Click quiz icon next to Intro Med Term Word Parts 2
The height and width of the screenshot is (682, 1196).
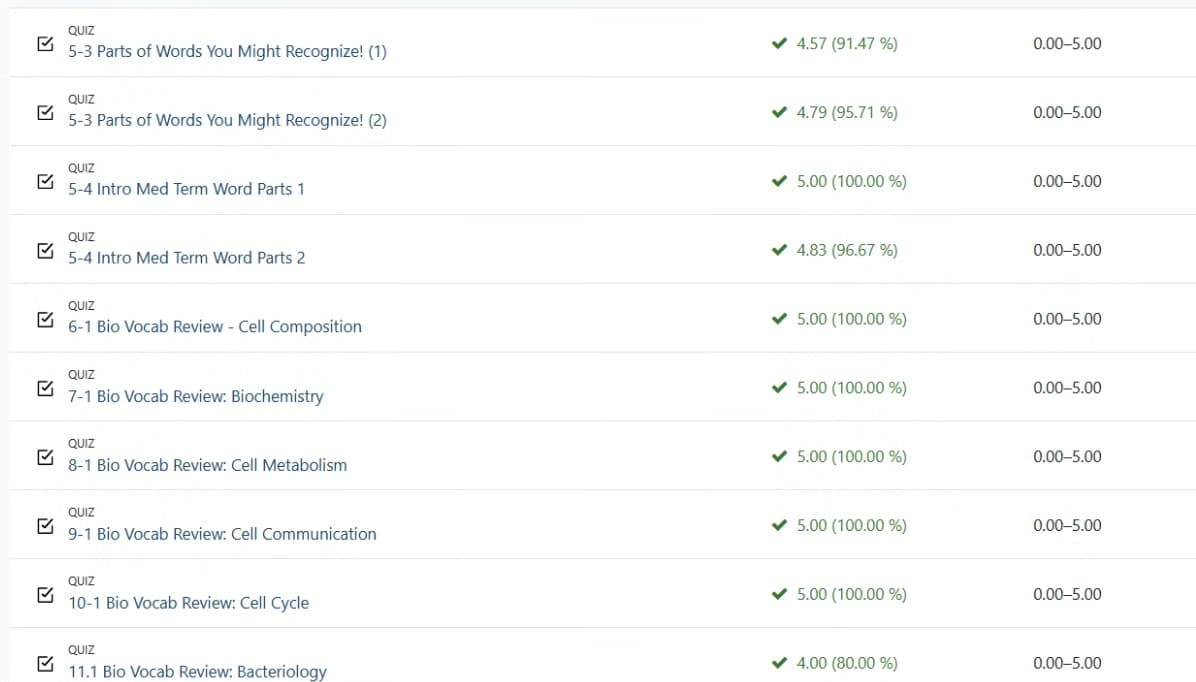(45, 250)
